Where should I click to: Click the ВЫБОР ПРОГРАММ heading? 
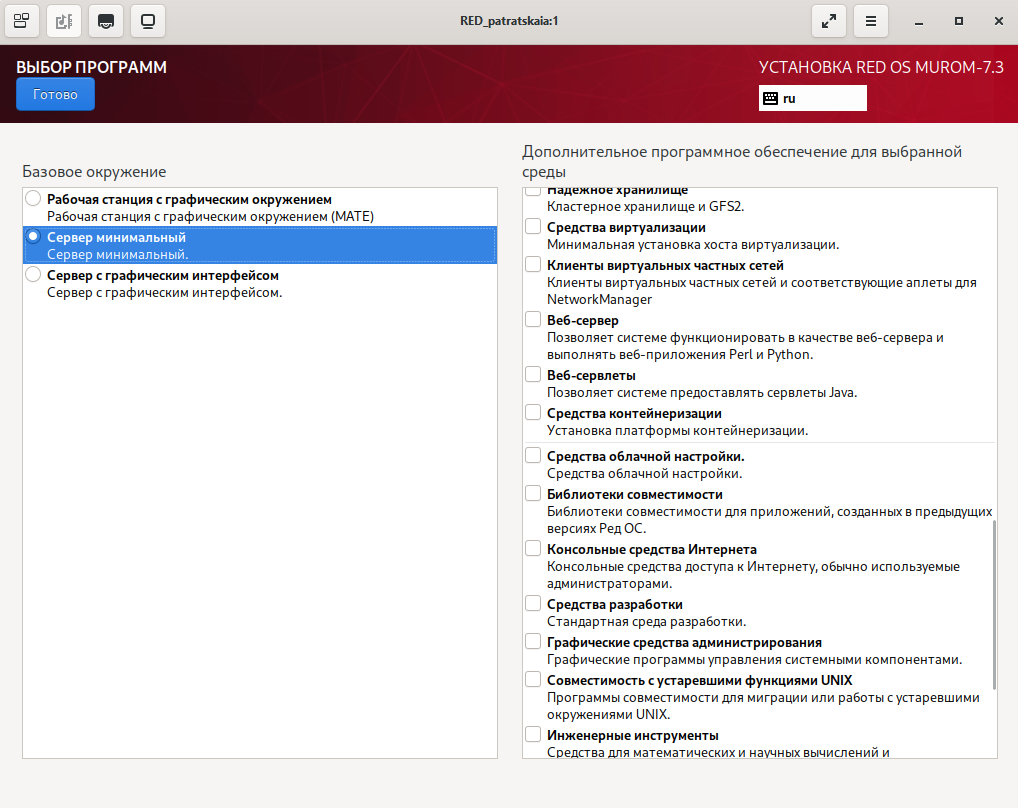click(x=92, y=67)
